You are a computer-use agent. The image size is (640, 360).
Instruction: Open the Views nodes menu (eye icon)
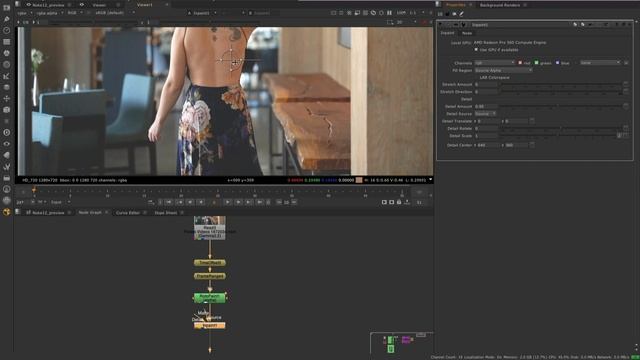[7, 144]
